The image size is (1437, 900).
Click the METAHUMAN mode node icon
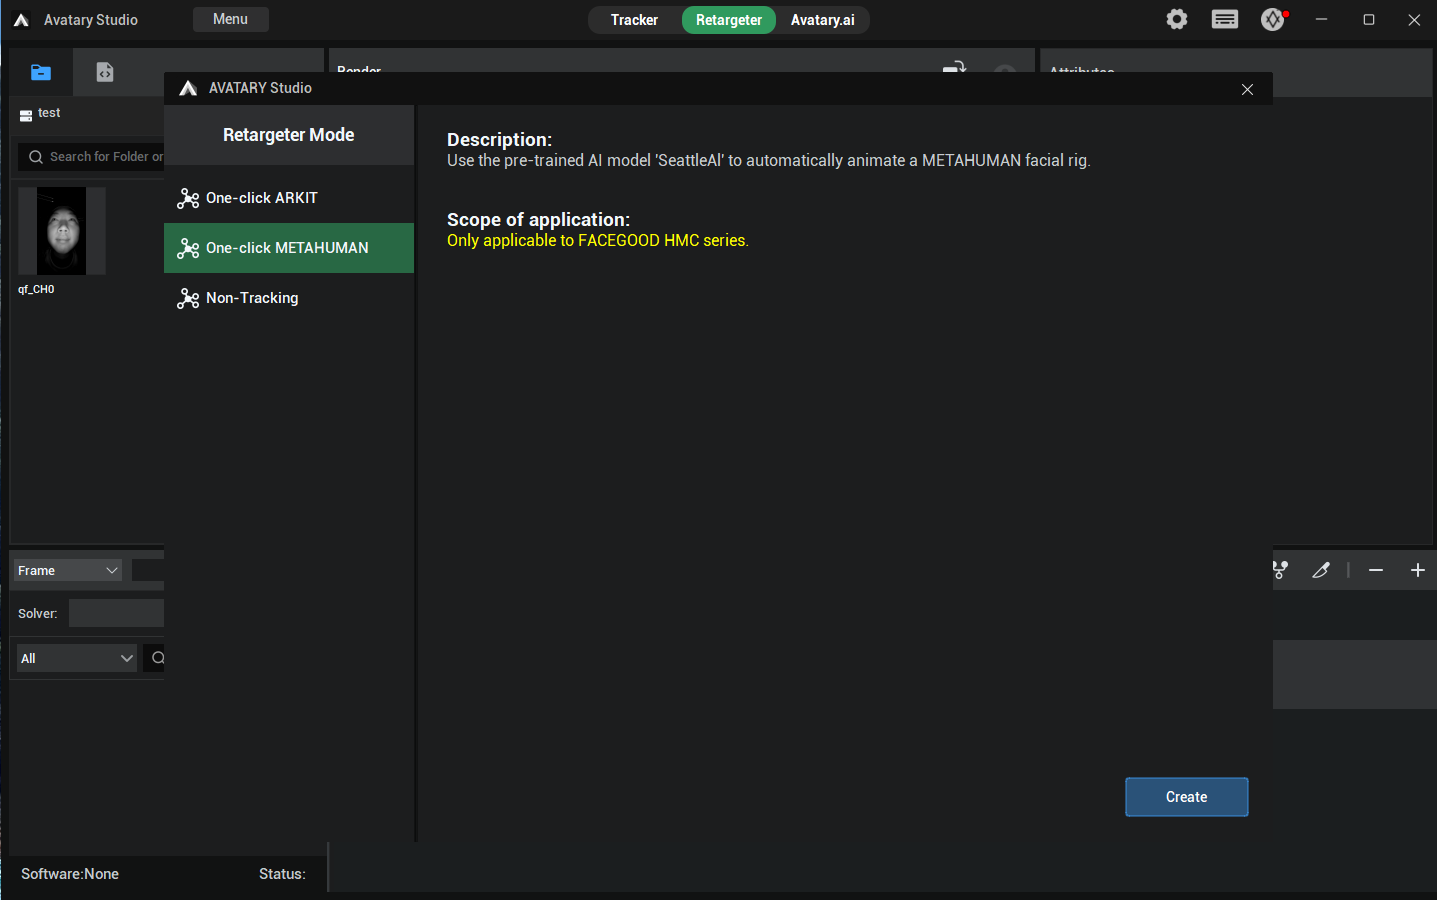[188, 248]
